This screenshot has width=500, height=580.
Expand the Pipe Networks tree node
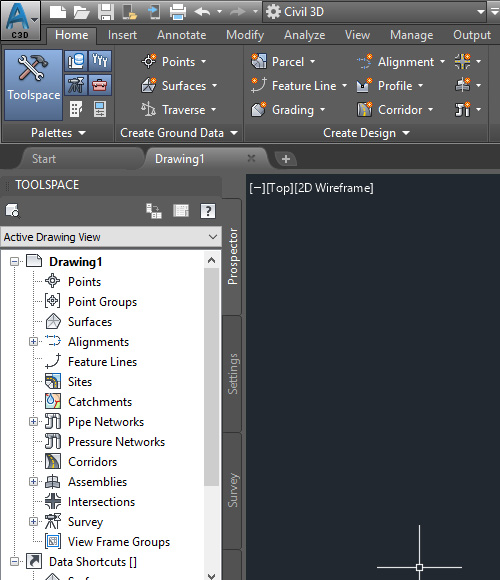33,421
